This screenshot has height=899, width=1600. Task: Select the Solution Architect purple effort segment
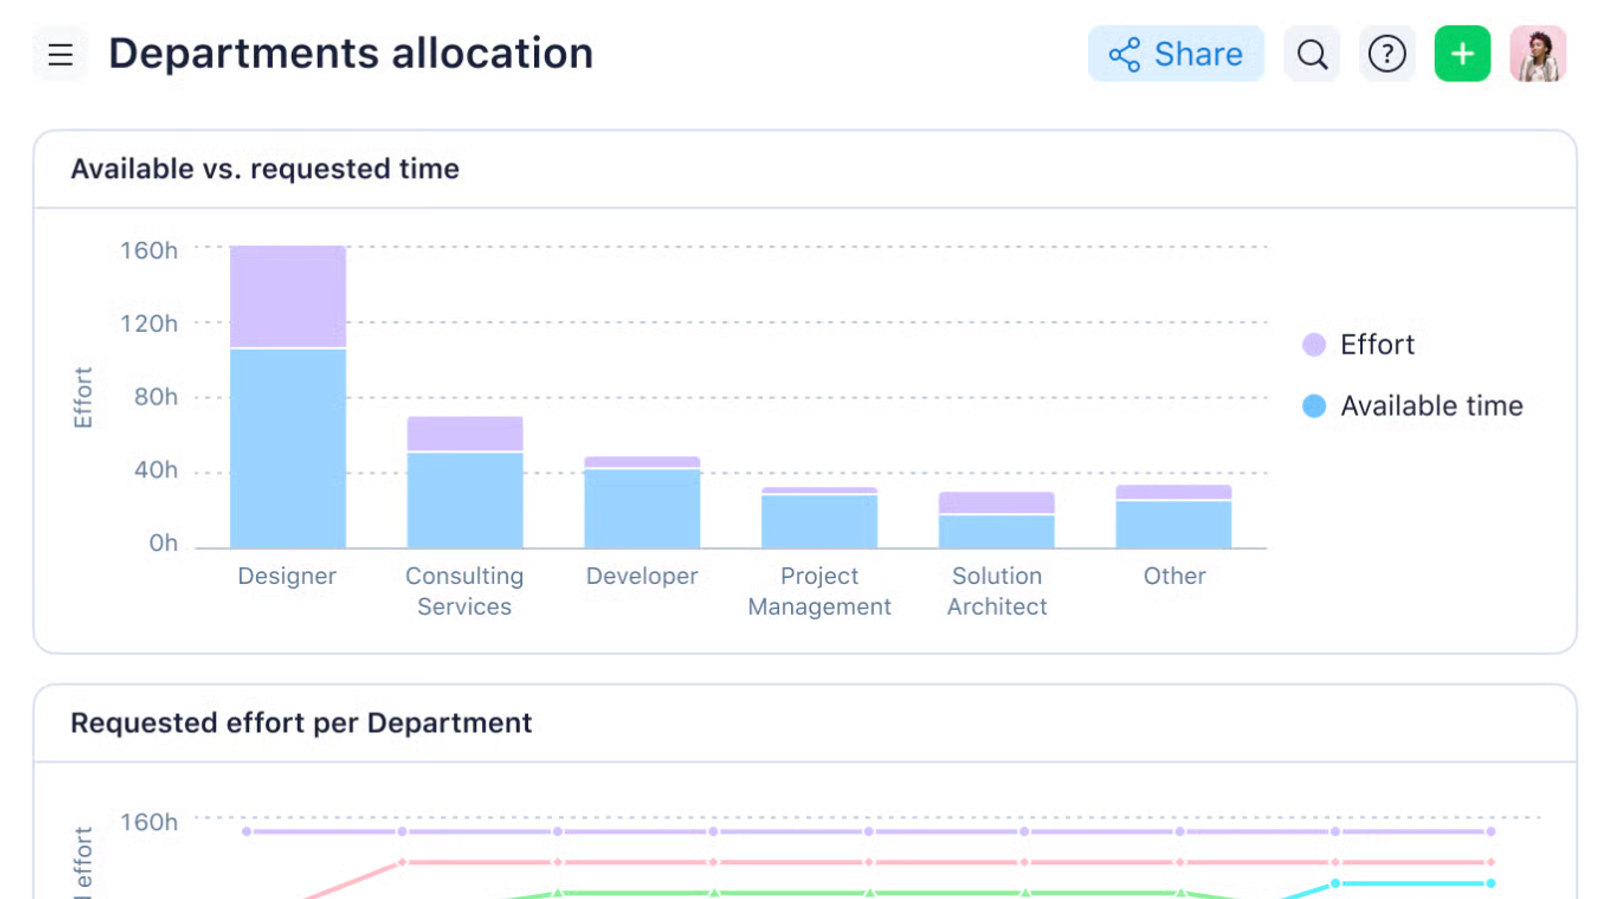996,503
